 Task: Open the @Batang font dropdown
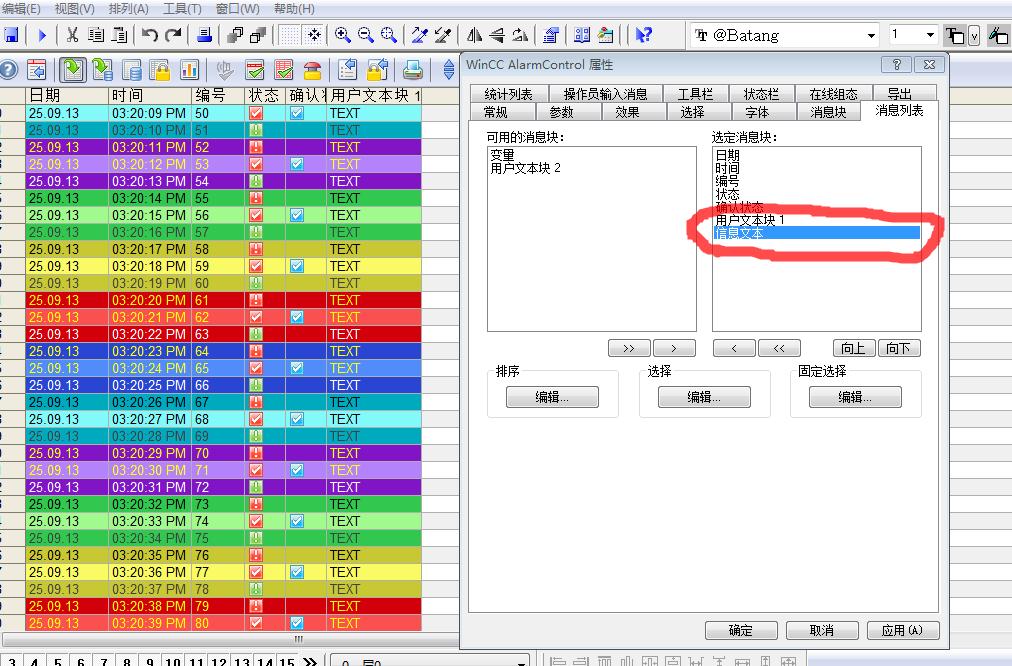point(871,35)
